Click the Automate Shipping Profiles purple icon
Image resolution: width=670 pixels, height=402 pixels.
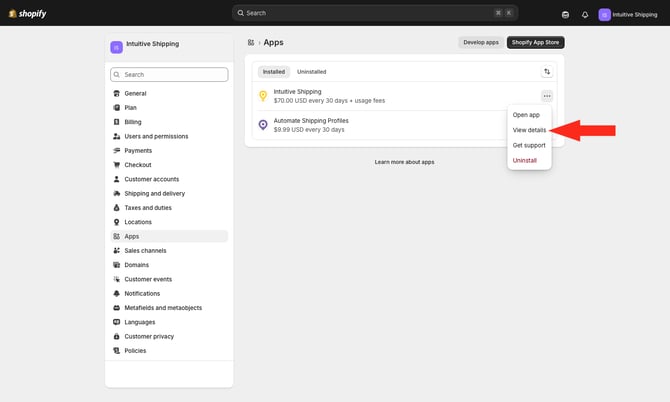pos(263,125)
